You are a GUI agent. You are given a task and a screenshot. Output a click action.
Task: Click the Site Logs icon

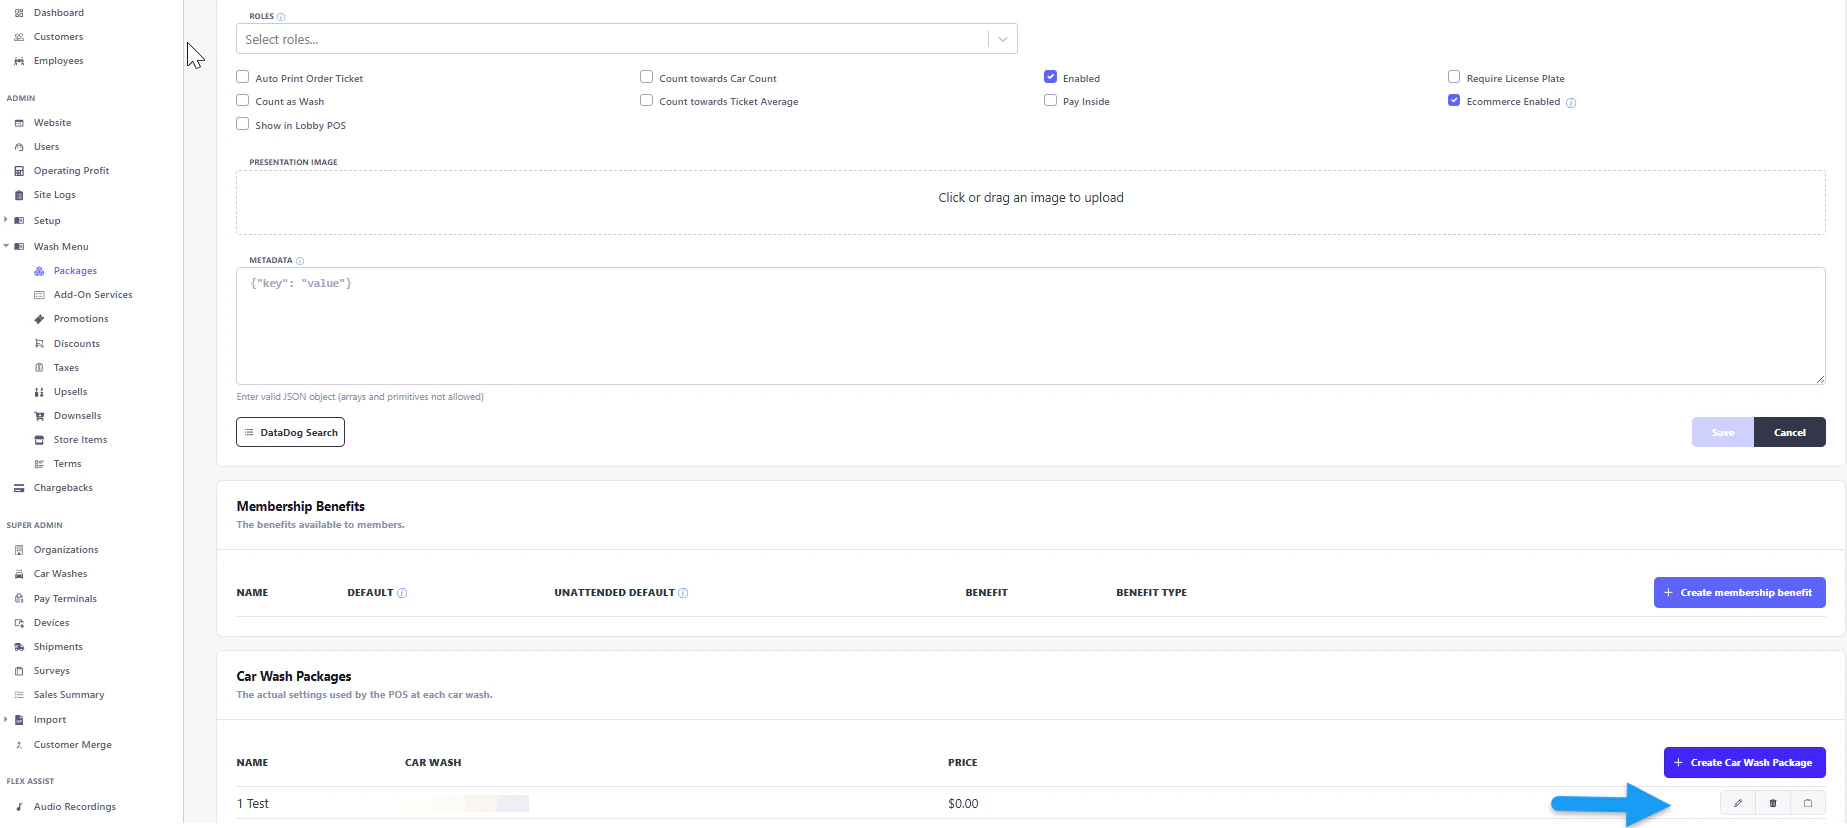(18, 195)
